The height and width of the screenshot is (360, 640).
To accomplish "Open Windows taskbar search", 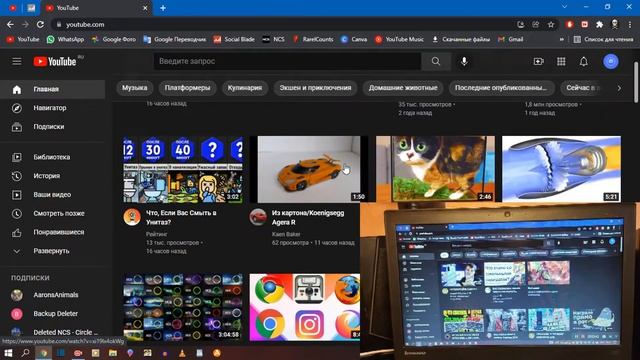I will (x=25, y=353).
